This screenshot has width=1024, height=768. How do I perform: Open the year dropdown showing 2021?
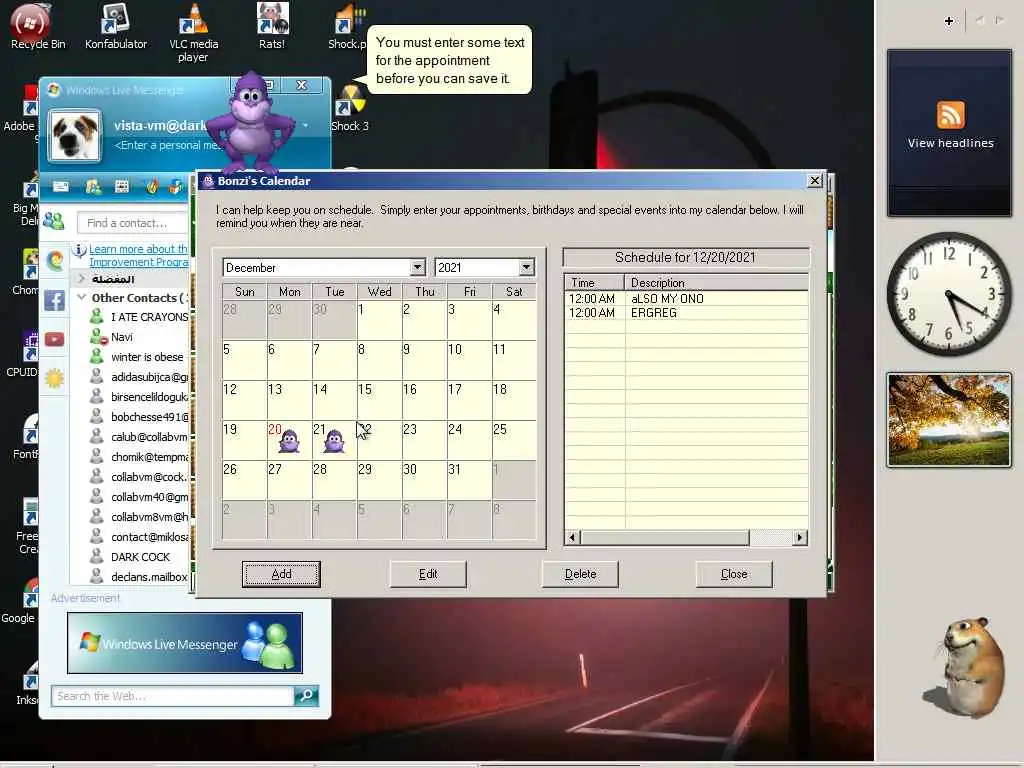[526, 267]
